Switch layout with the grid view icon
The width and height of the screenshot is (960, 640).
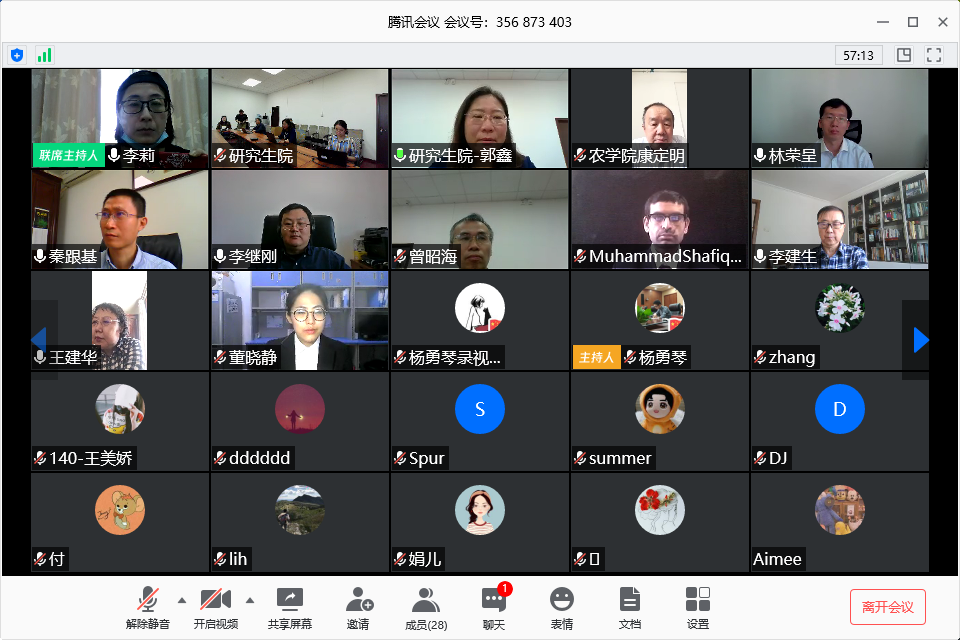click(x=904, y=55)
